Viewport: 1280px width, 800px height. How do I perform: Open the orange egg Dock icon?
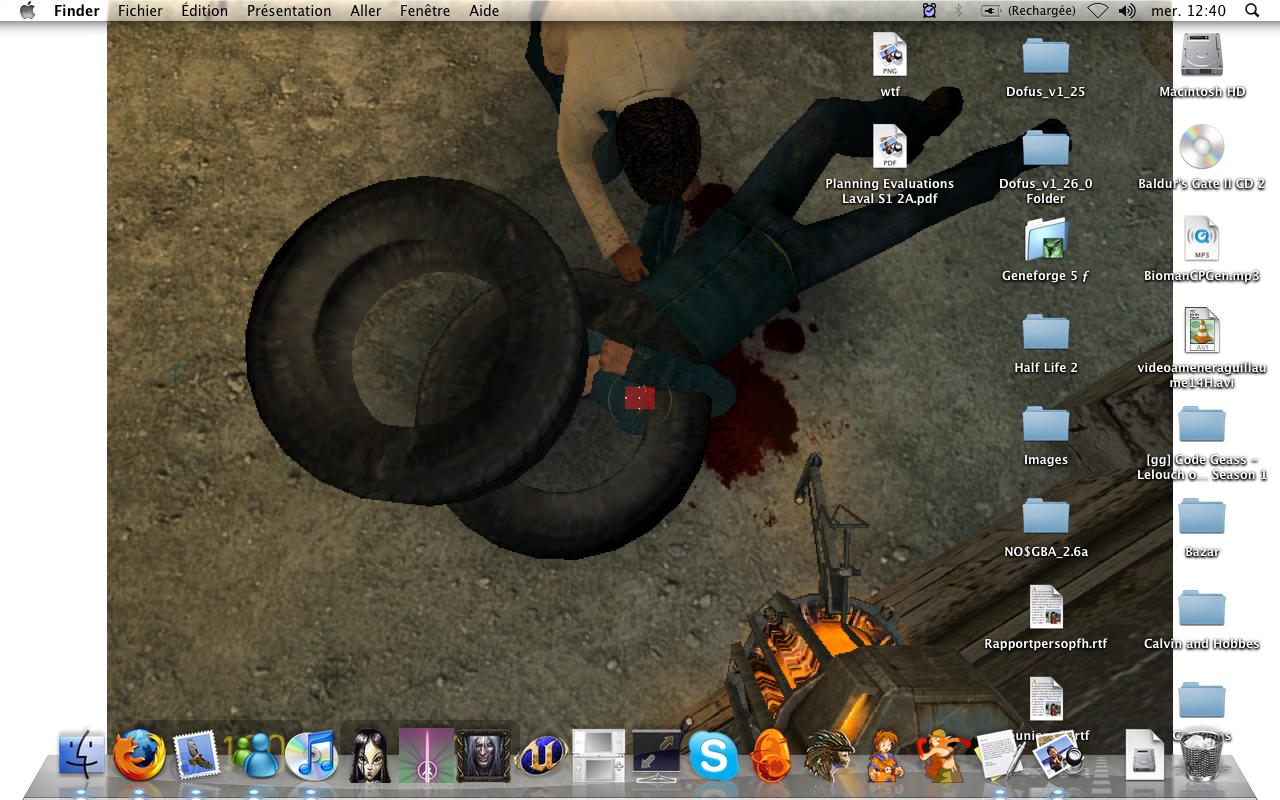[771, 755]
